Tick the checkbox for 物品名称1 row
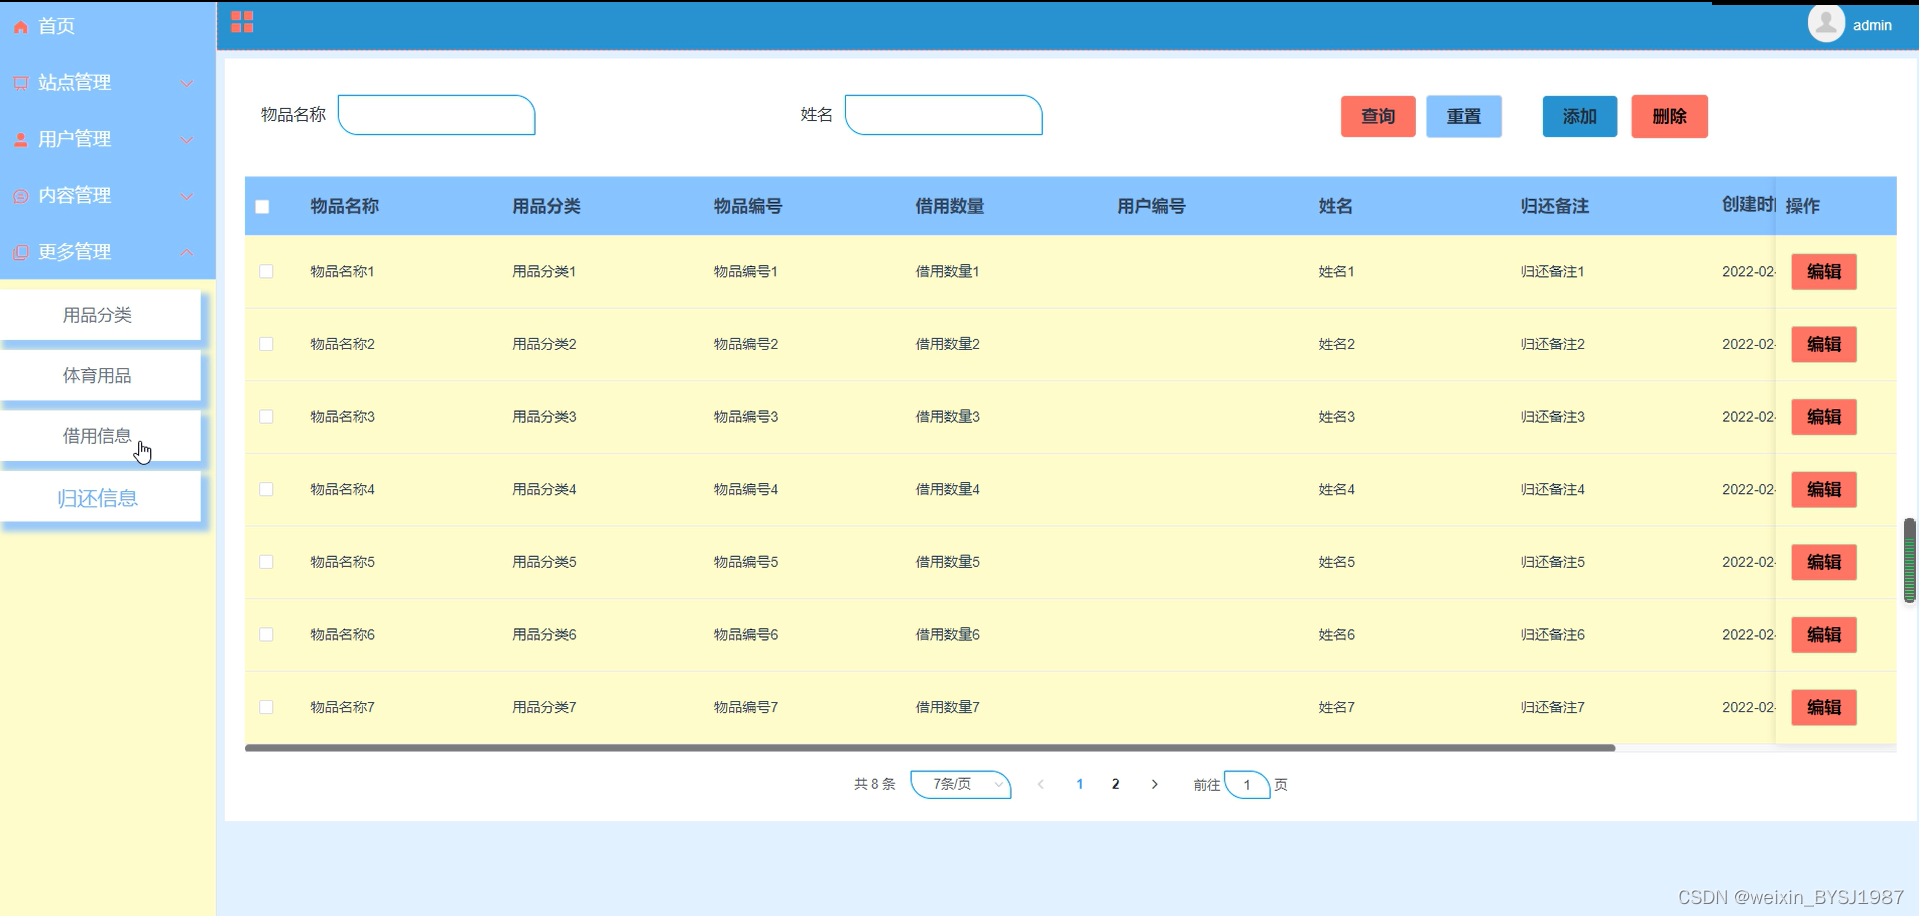 [x=266, y=271]
